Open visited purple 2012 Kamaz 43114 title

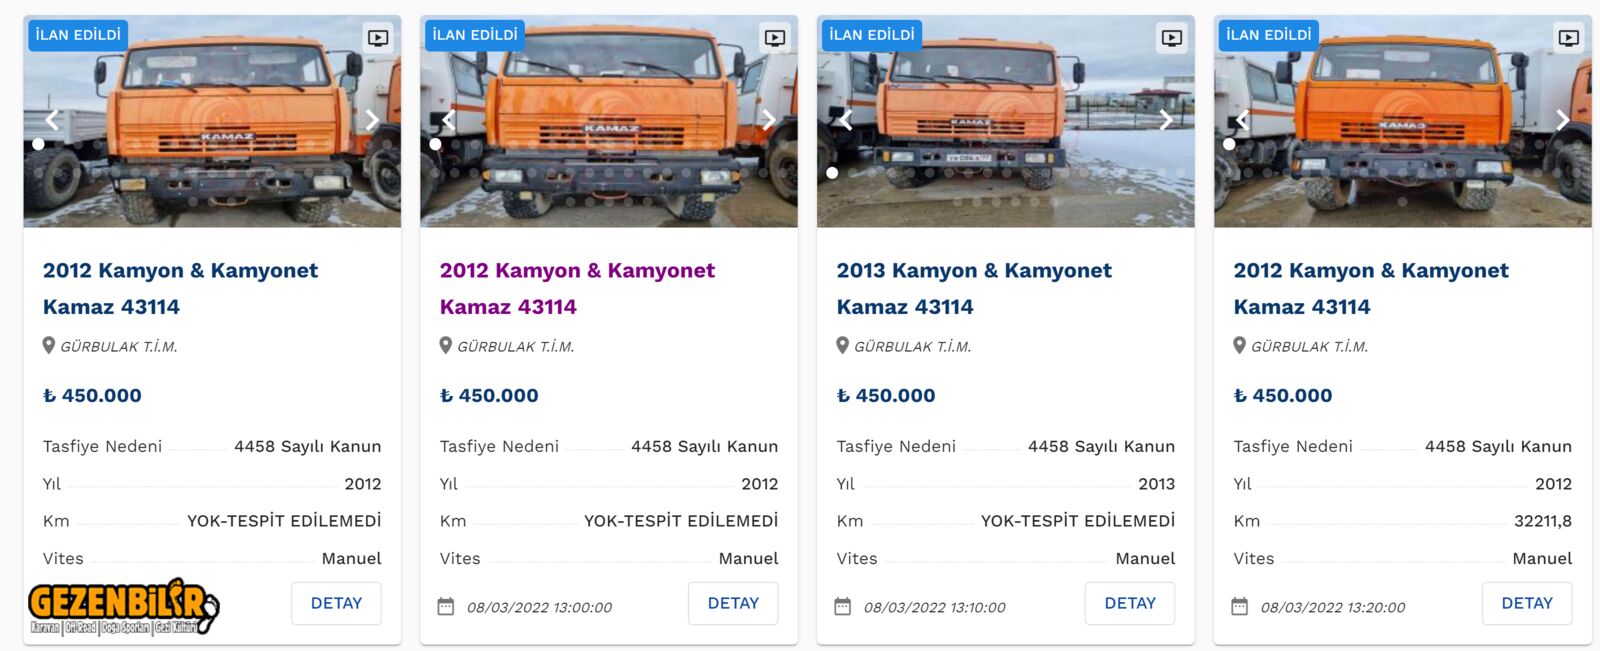click(577, 288)
